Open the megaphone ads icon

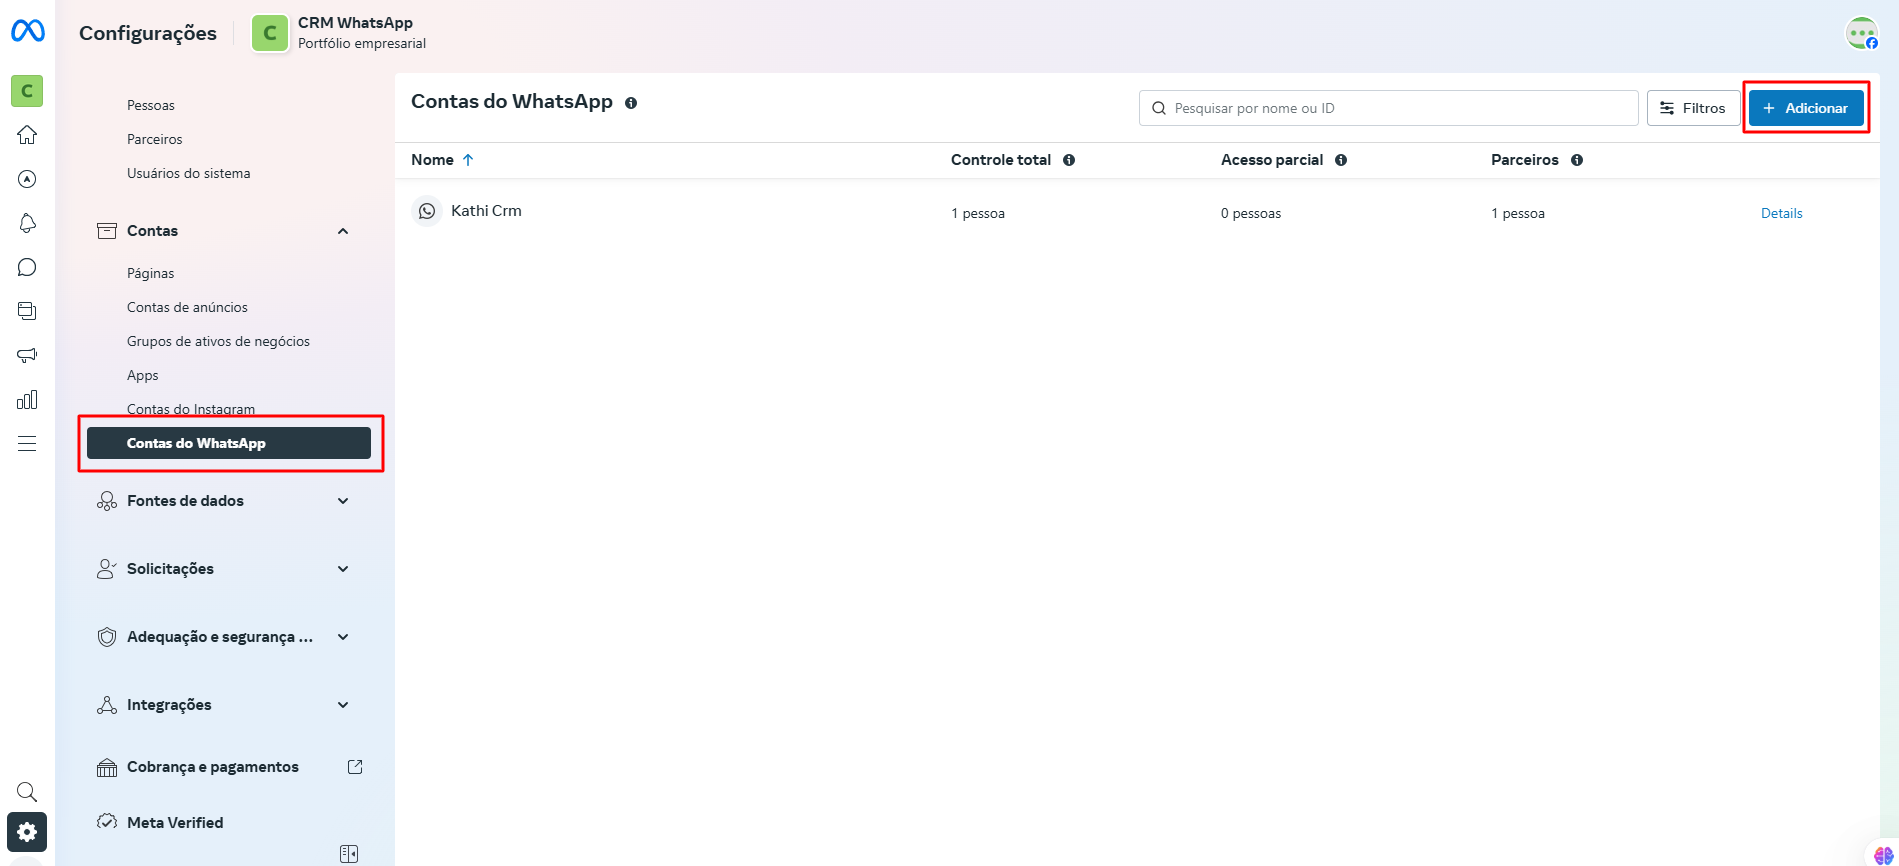(x=27, y=355)
